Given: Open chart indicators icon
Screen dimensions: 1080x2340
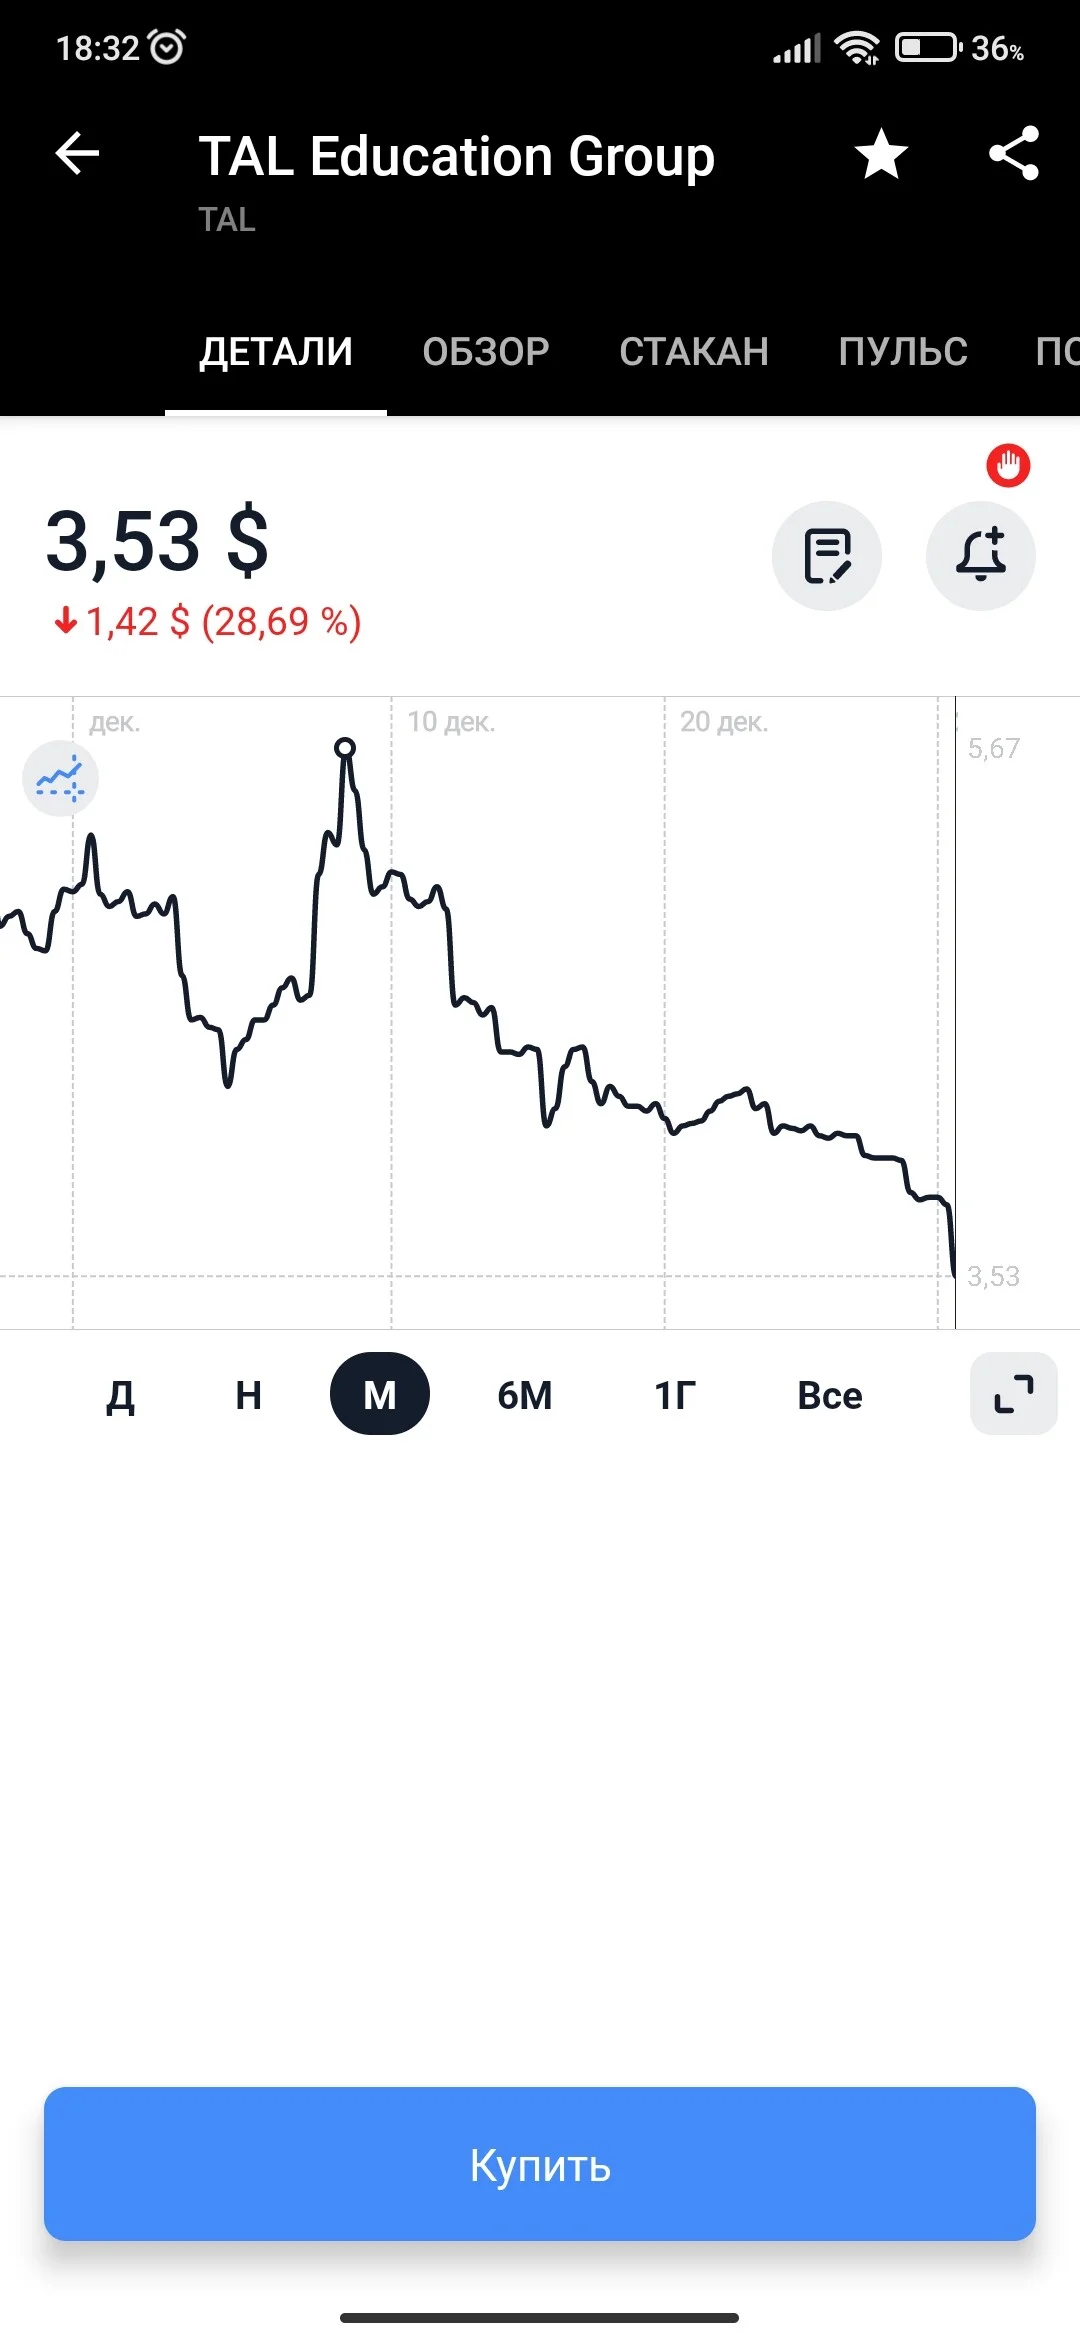Looking at the screenshot, I should pyautogui.click(x=60, y=779).
